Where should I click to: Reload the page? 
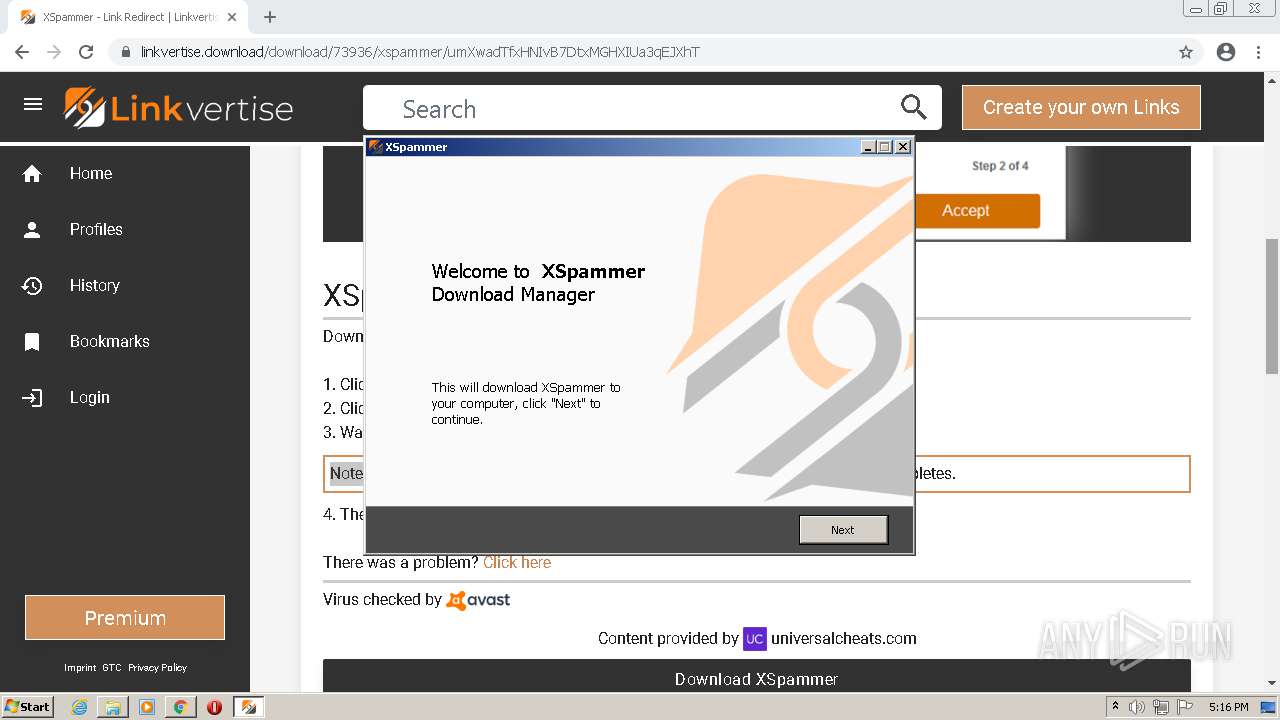tap(86, 52)
